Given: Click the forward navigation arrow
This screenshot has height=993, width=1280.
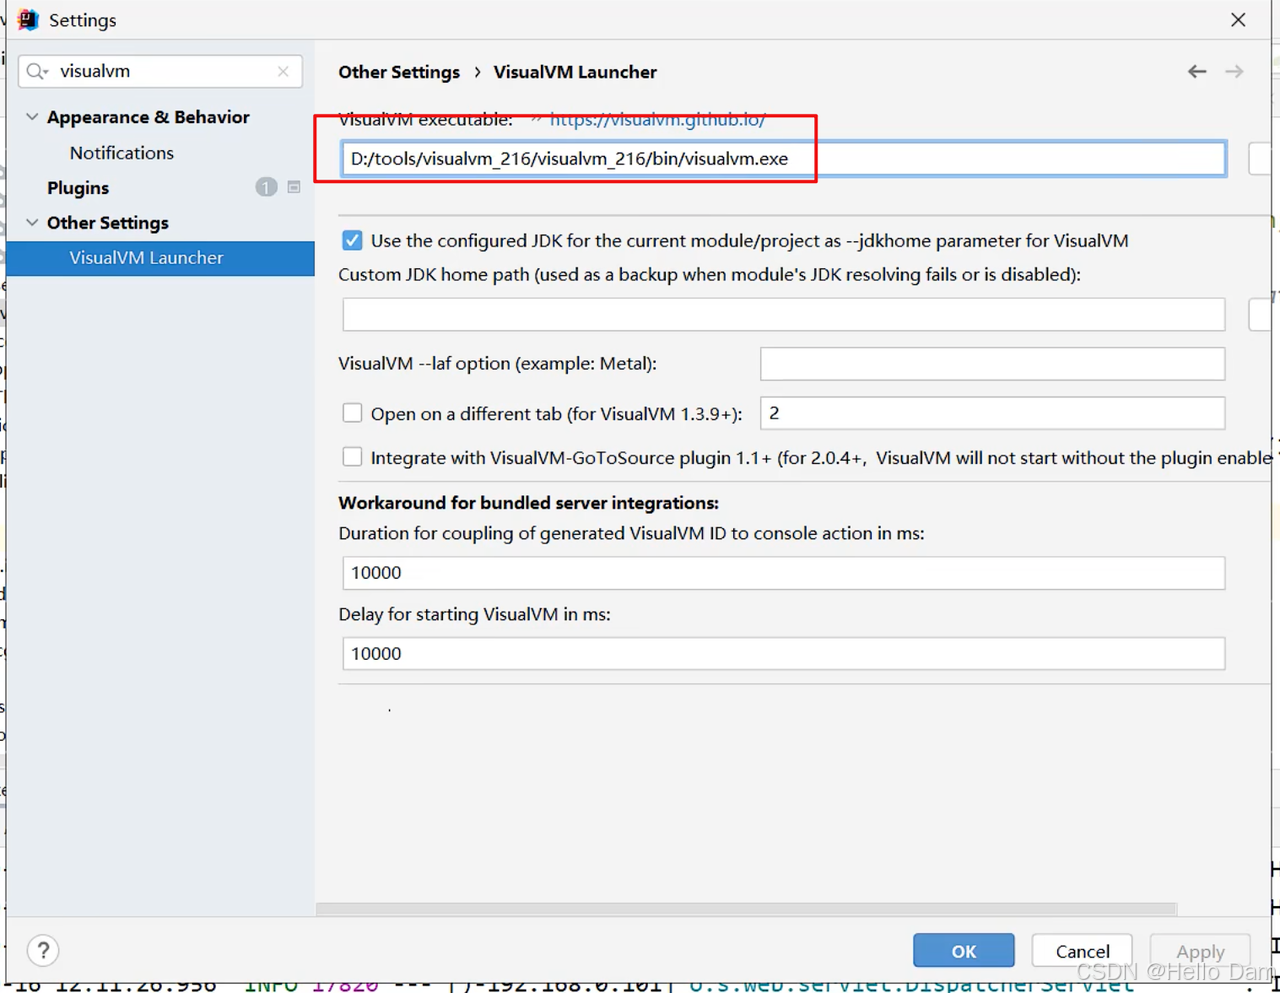Looking at the screenshot, I should 1235,71.
